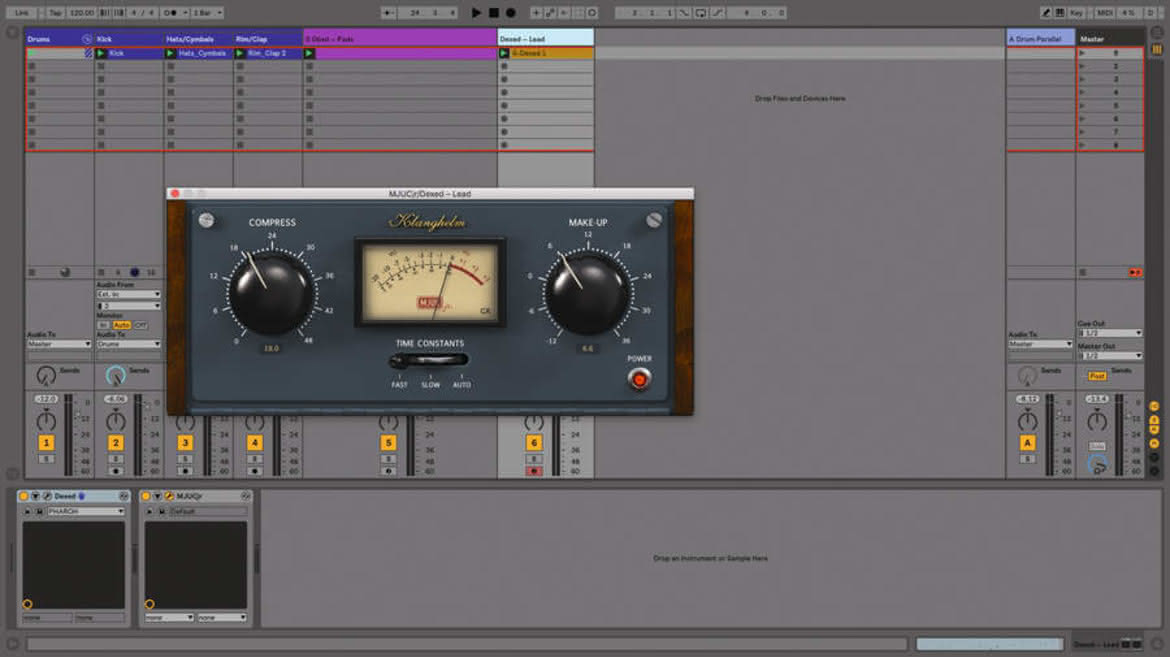Select the Kick track header

pyautogui.click(x=128, y=38)
